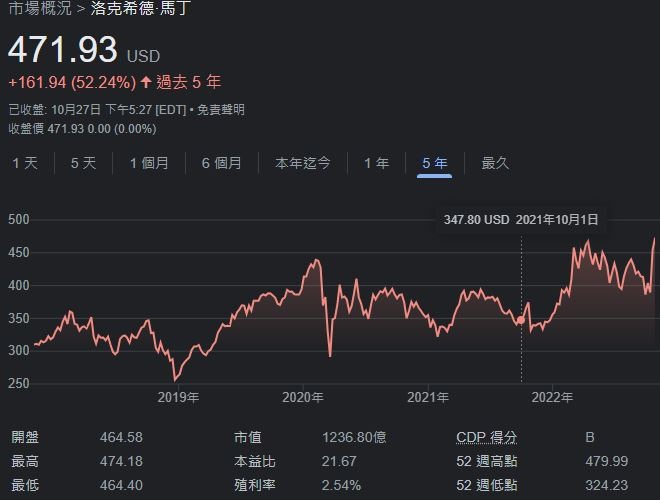Click the 本益比 value 21.67

click(339, 462)
